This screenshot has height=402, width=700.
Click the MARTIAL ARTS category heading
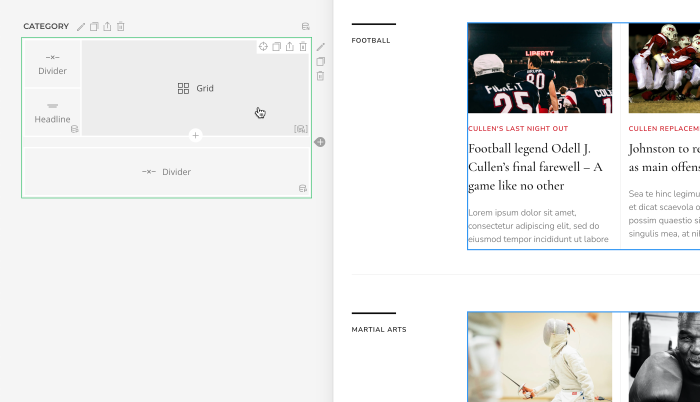coord(379,330)
